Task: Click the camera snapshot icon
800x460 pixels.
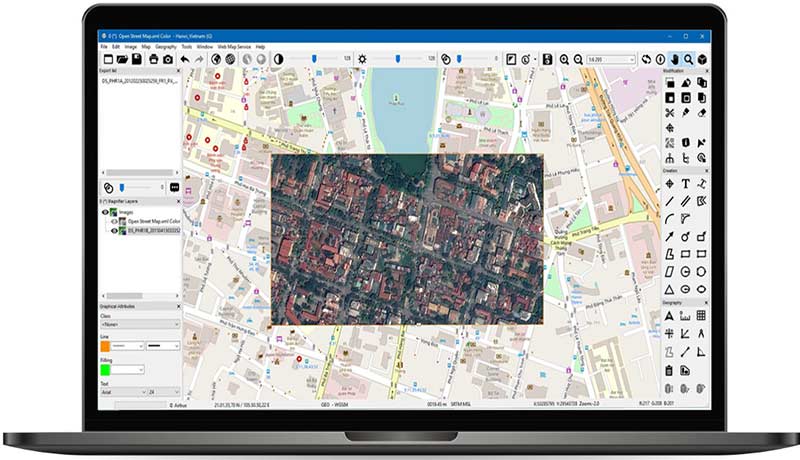Action: point(168,60)
